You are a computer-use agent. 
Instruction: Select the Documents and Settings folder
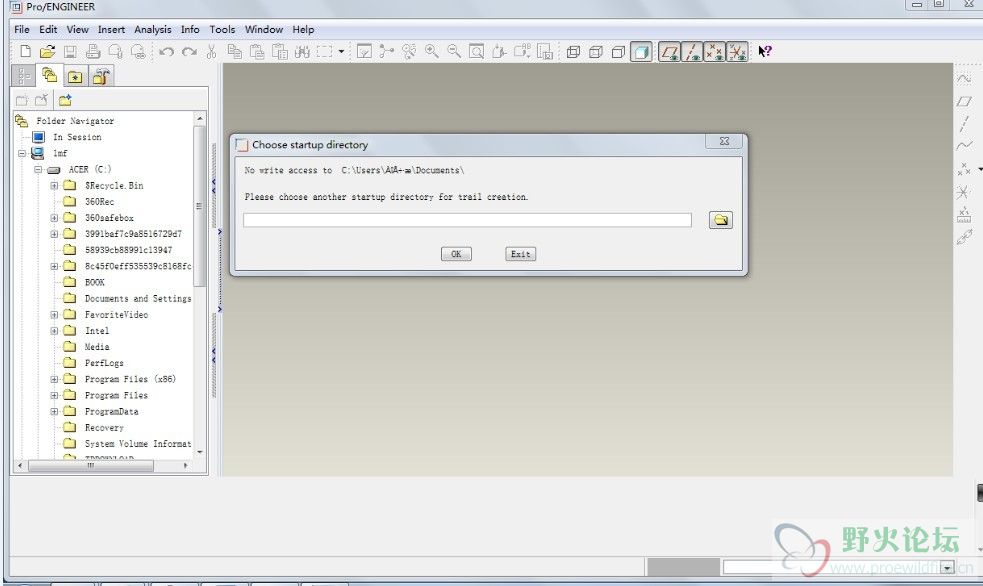click(x=138, y=298)
